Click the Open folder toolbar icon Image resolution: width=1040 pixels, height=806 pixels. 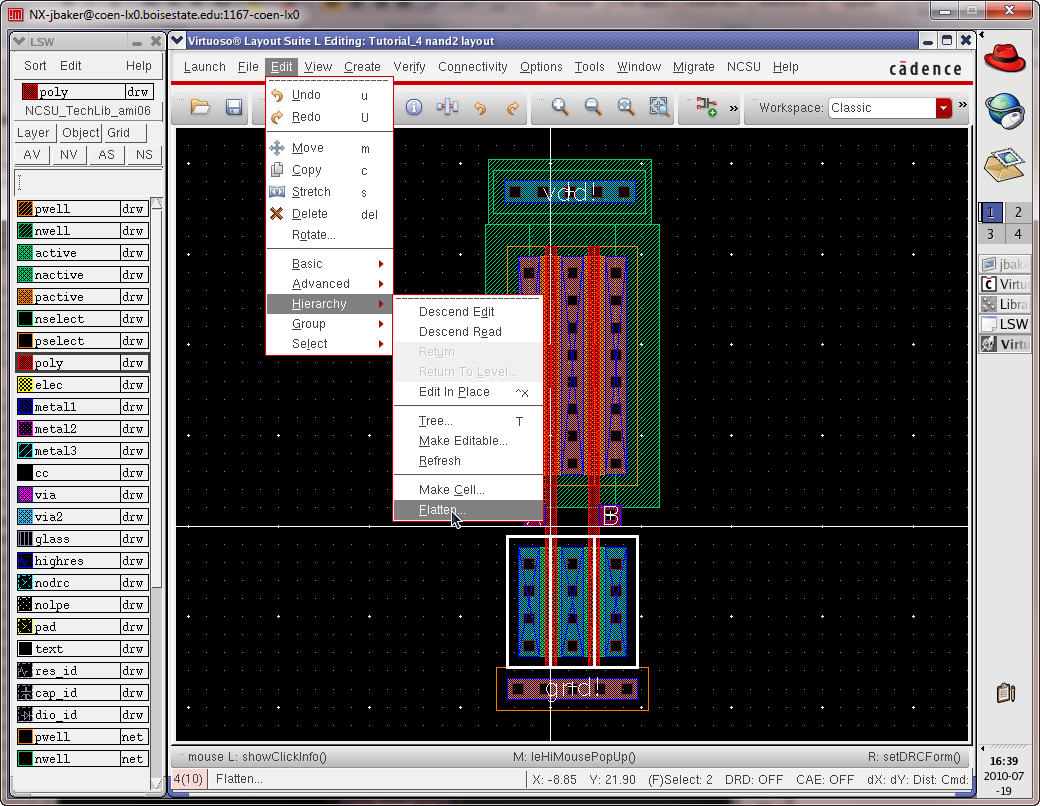200,107
